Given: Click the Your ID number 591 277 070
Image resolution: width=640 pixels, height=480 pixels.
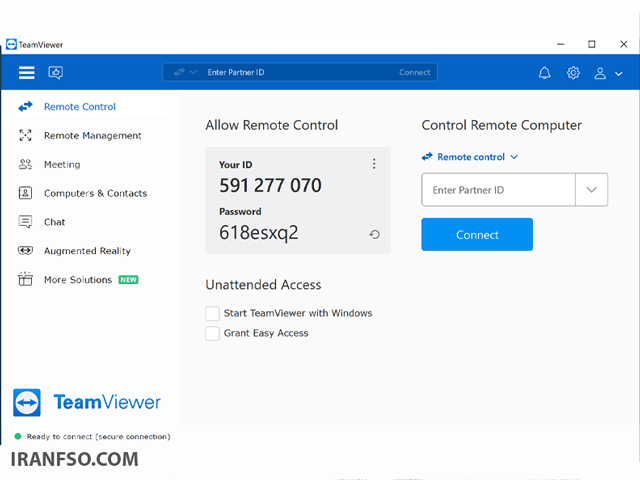Looking at the screenshot, I should pyautogui.click(x=270, y=185).
